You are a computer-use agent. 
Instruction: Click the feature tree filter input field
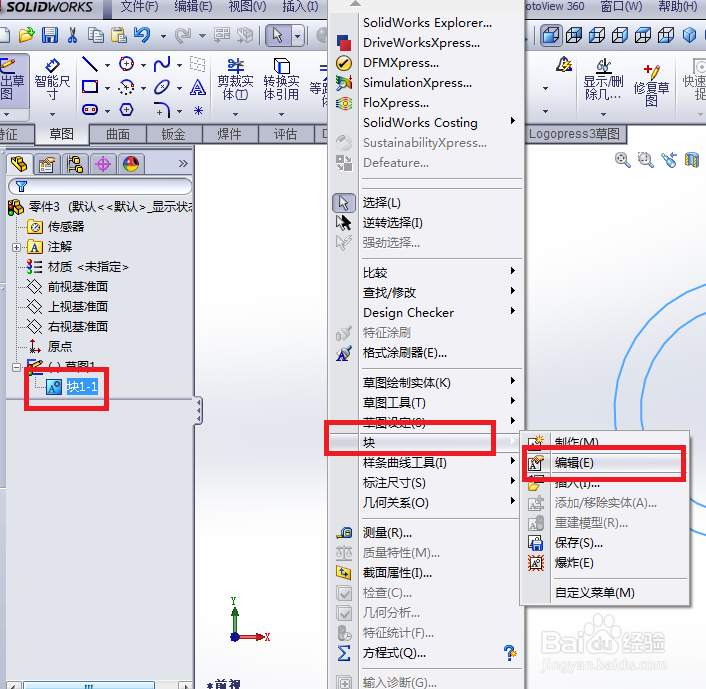click(x=100, y=186)
